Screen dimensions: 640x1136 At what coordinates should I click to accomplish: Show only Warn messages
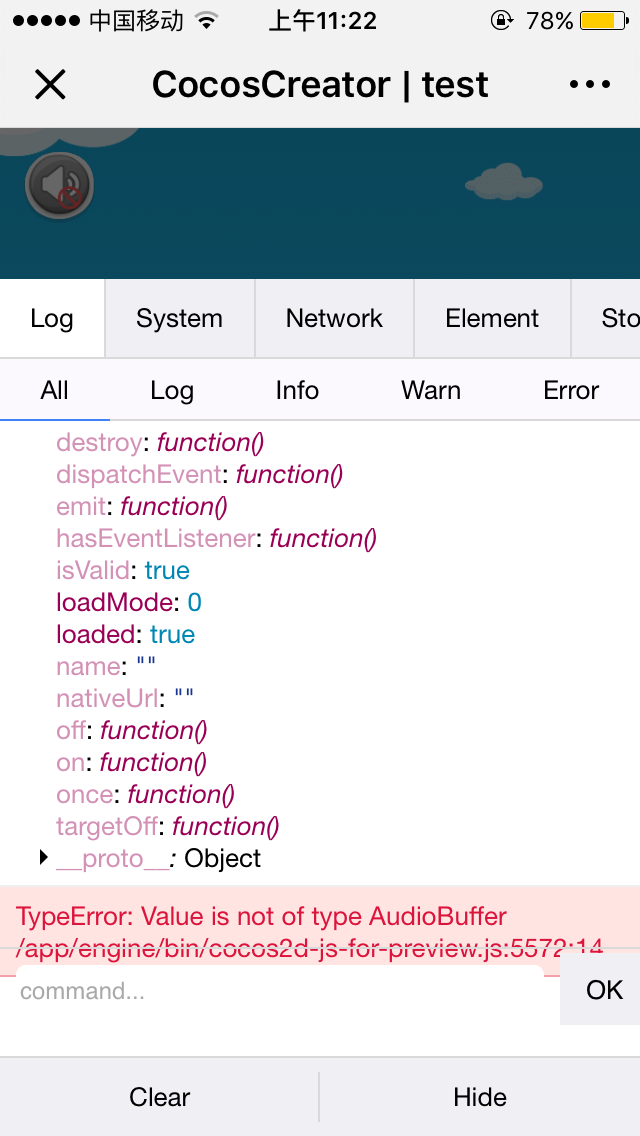431,391
